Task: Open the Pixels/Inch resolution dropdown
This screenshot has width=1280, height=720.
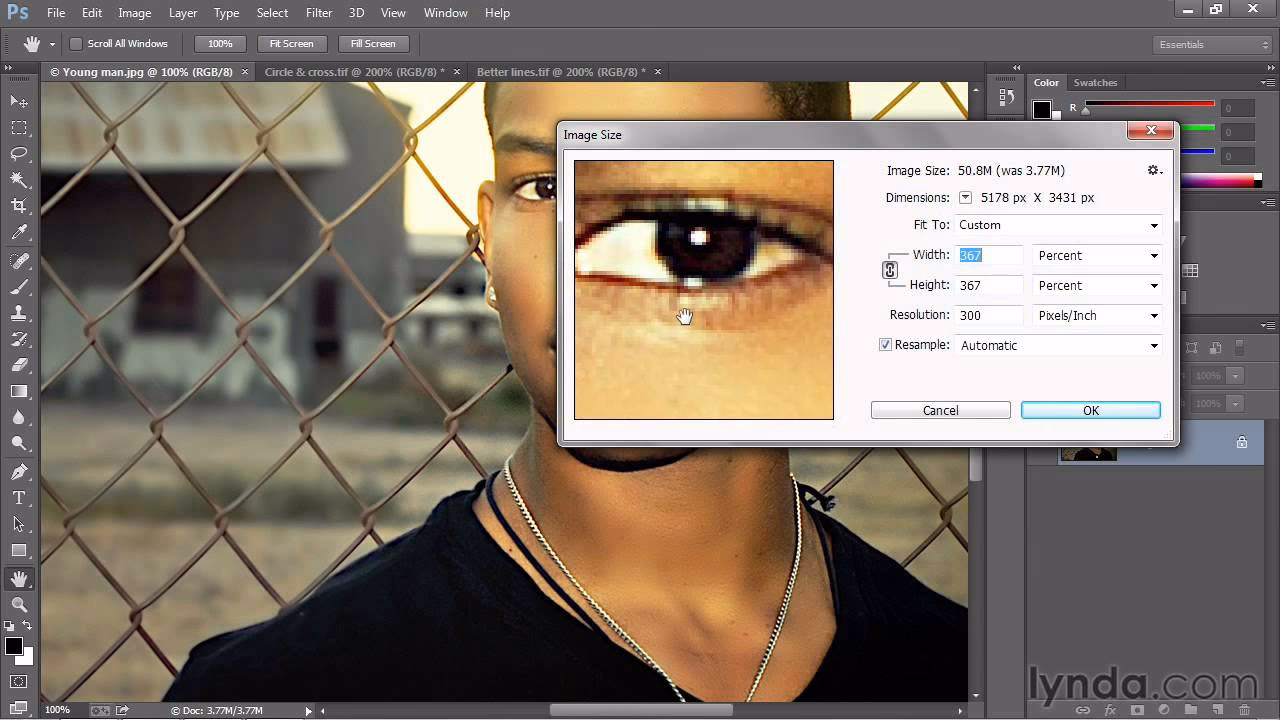Action: pos(1097,315)
